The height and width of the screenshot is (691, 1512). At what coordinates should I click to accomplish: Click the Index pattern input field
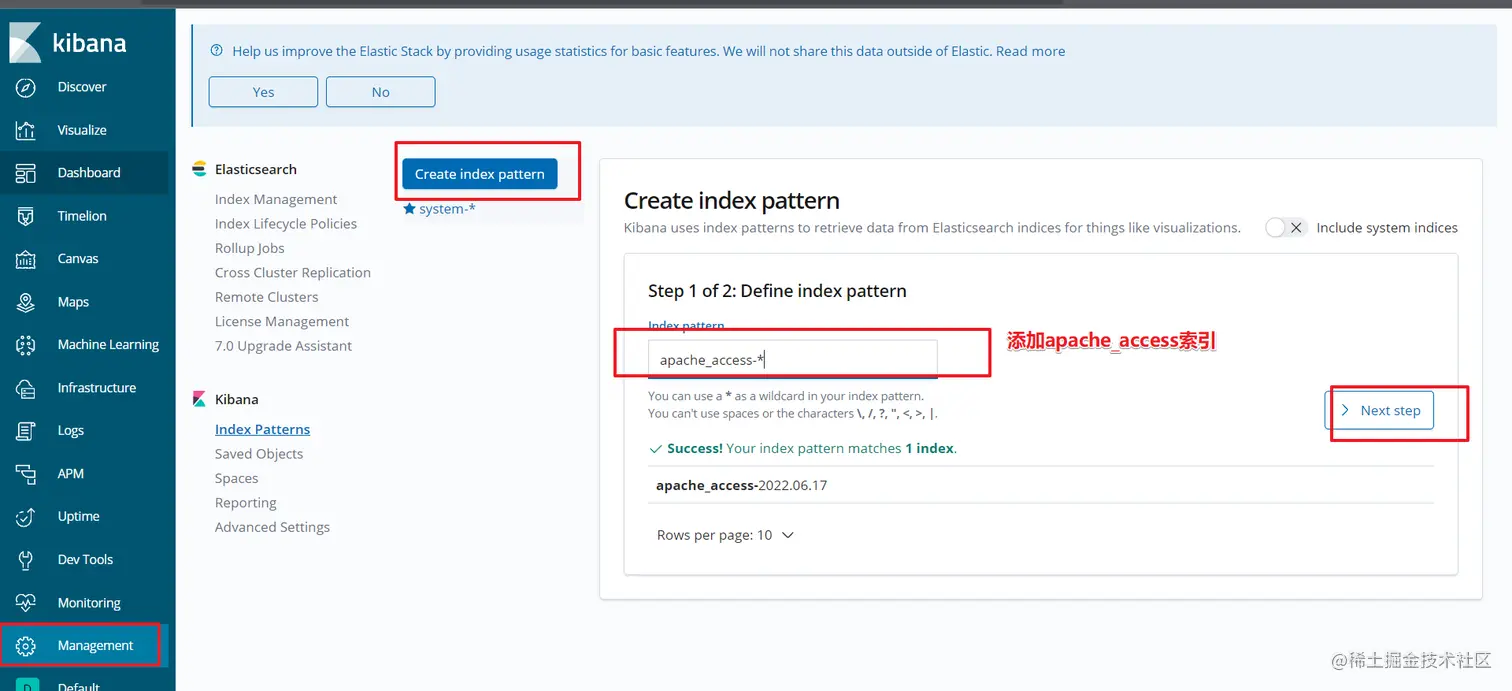click(x=793, y=359)
